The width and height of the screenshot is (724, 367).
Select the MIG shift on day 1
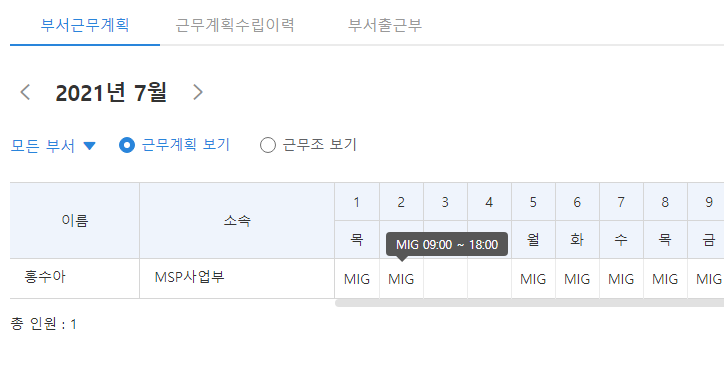tap(357, 279)
